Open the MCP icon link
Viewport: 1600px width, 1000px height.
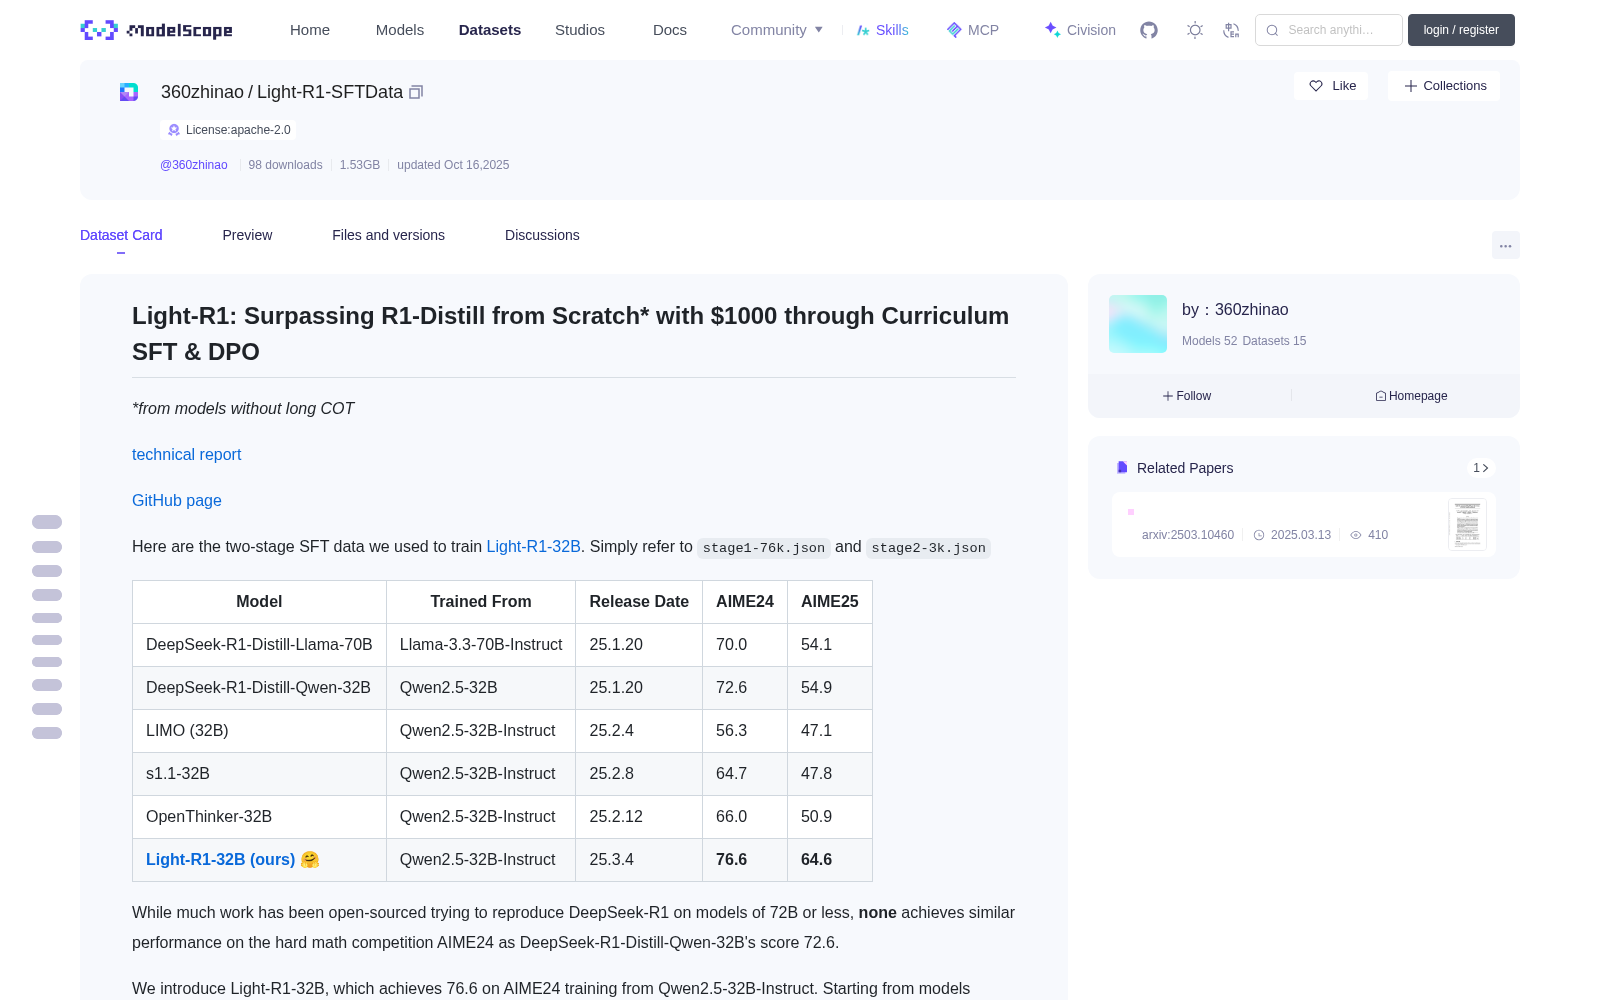pos(972,30)
